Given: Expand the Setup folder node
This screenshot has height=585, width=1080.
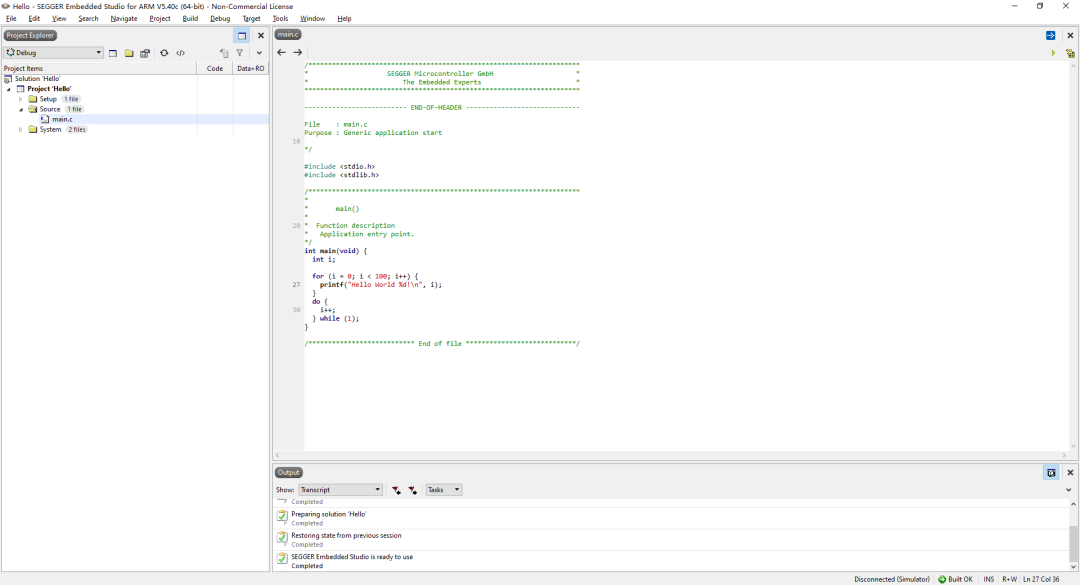Looking at the screenshot, I should point(21,99).
